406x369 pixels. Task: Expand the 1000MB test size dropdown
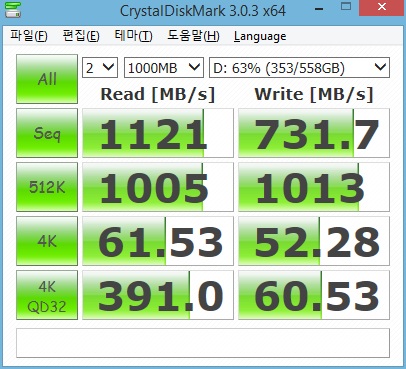click(x=164, y=68)
